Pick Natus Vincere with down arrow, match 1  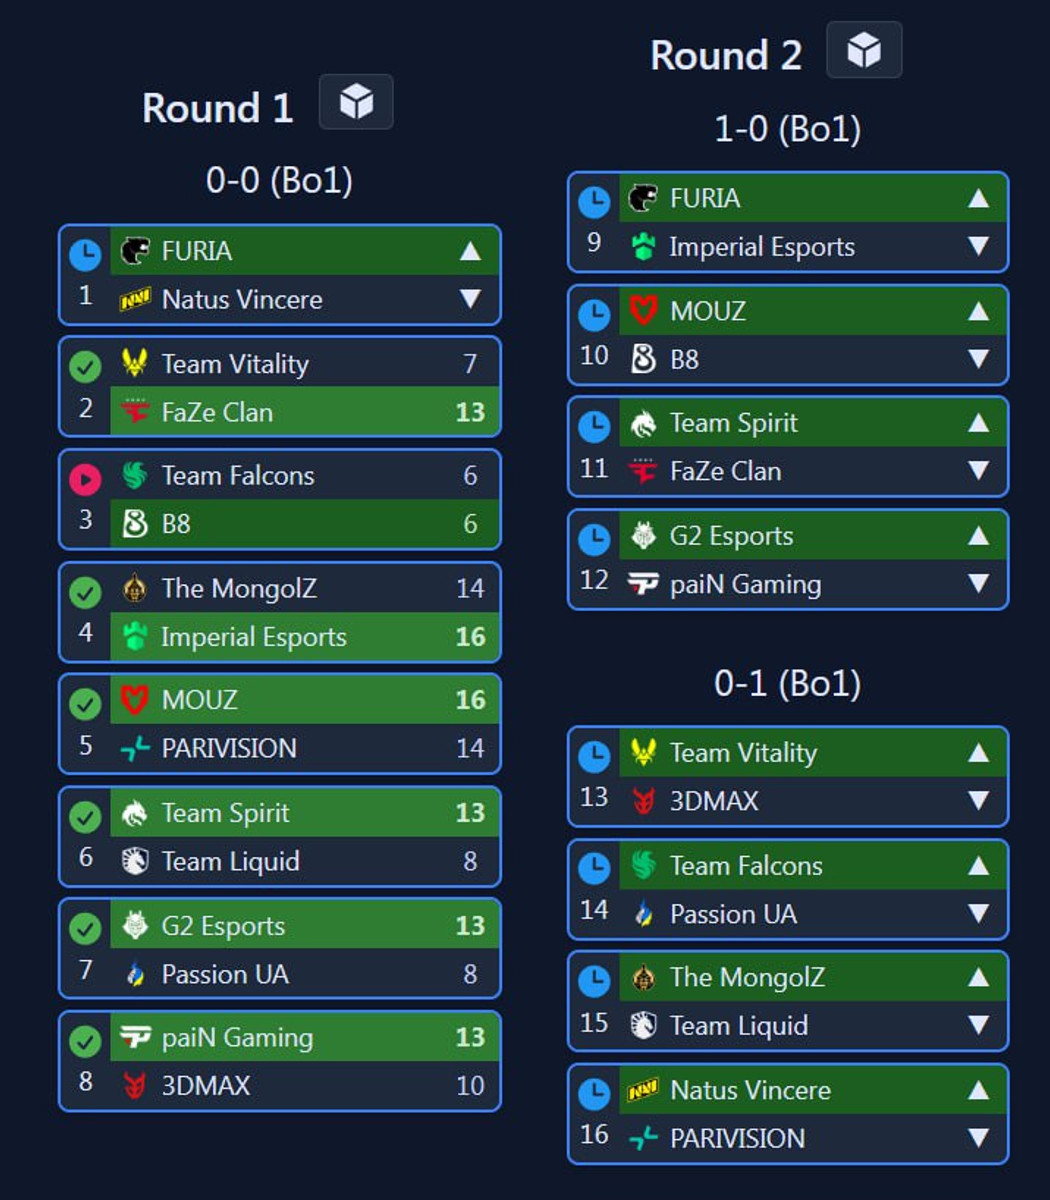[x=470, y=299]
